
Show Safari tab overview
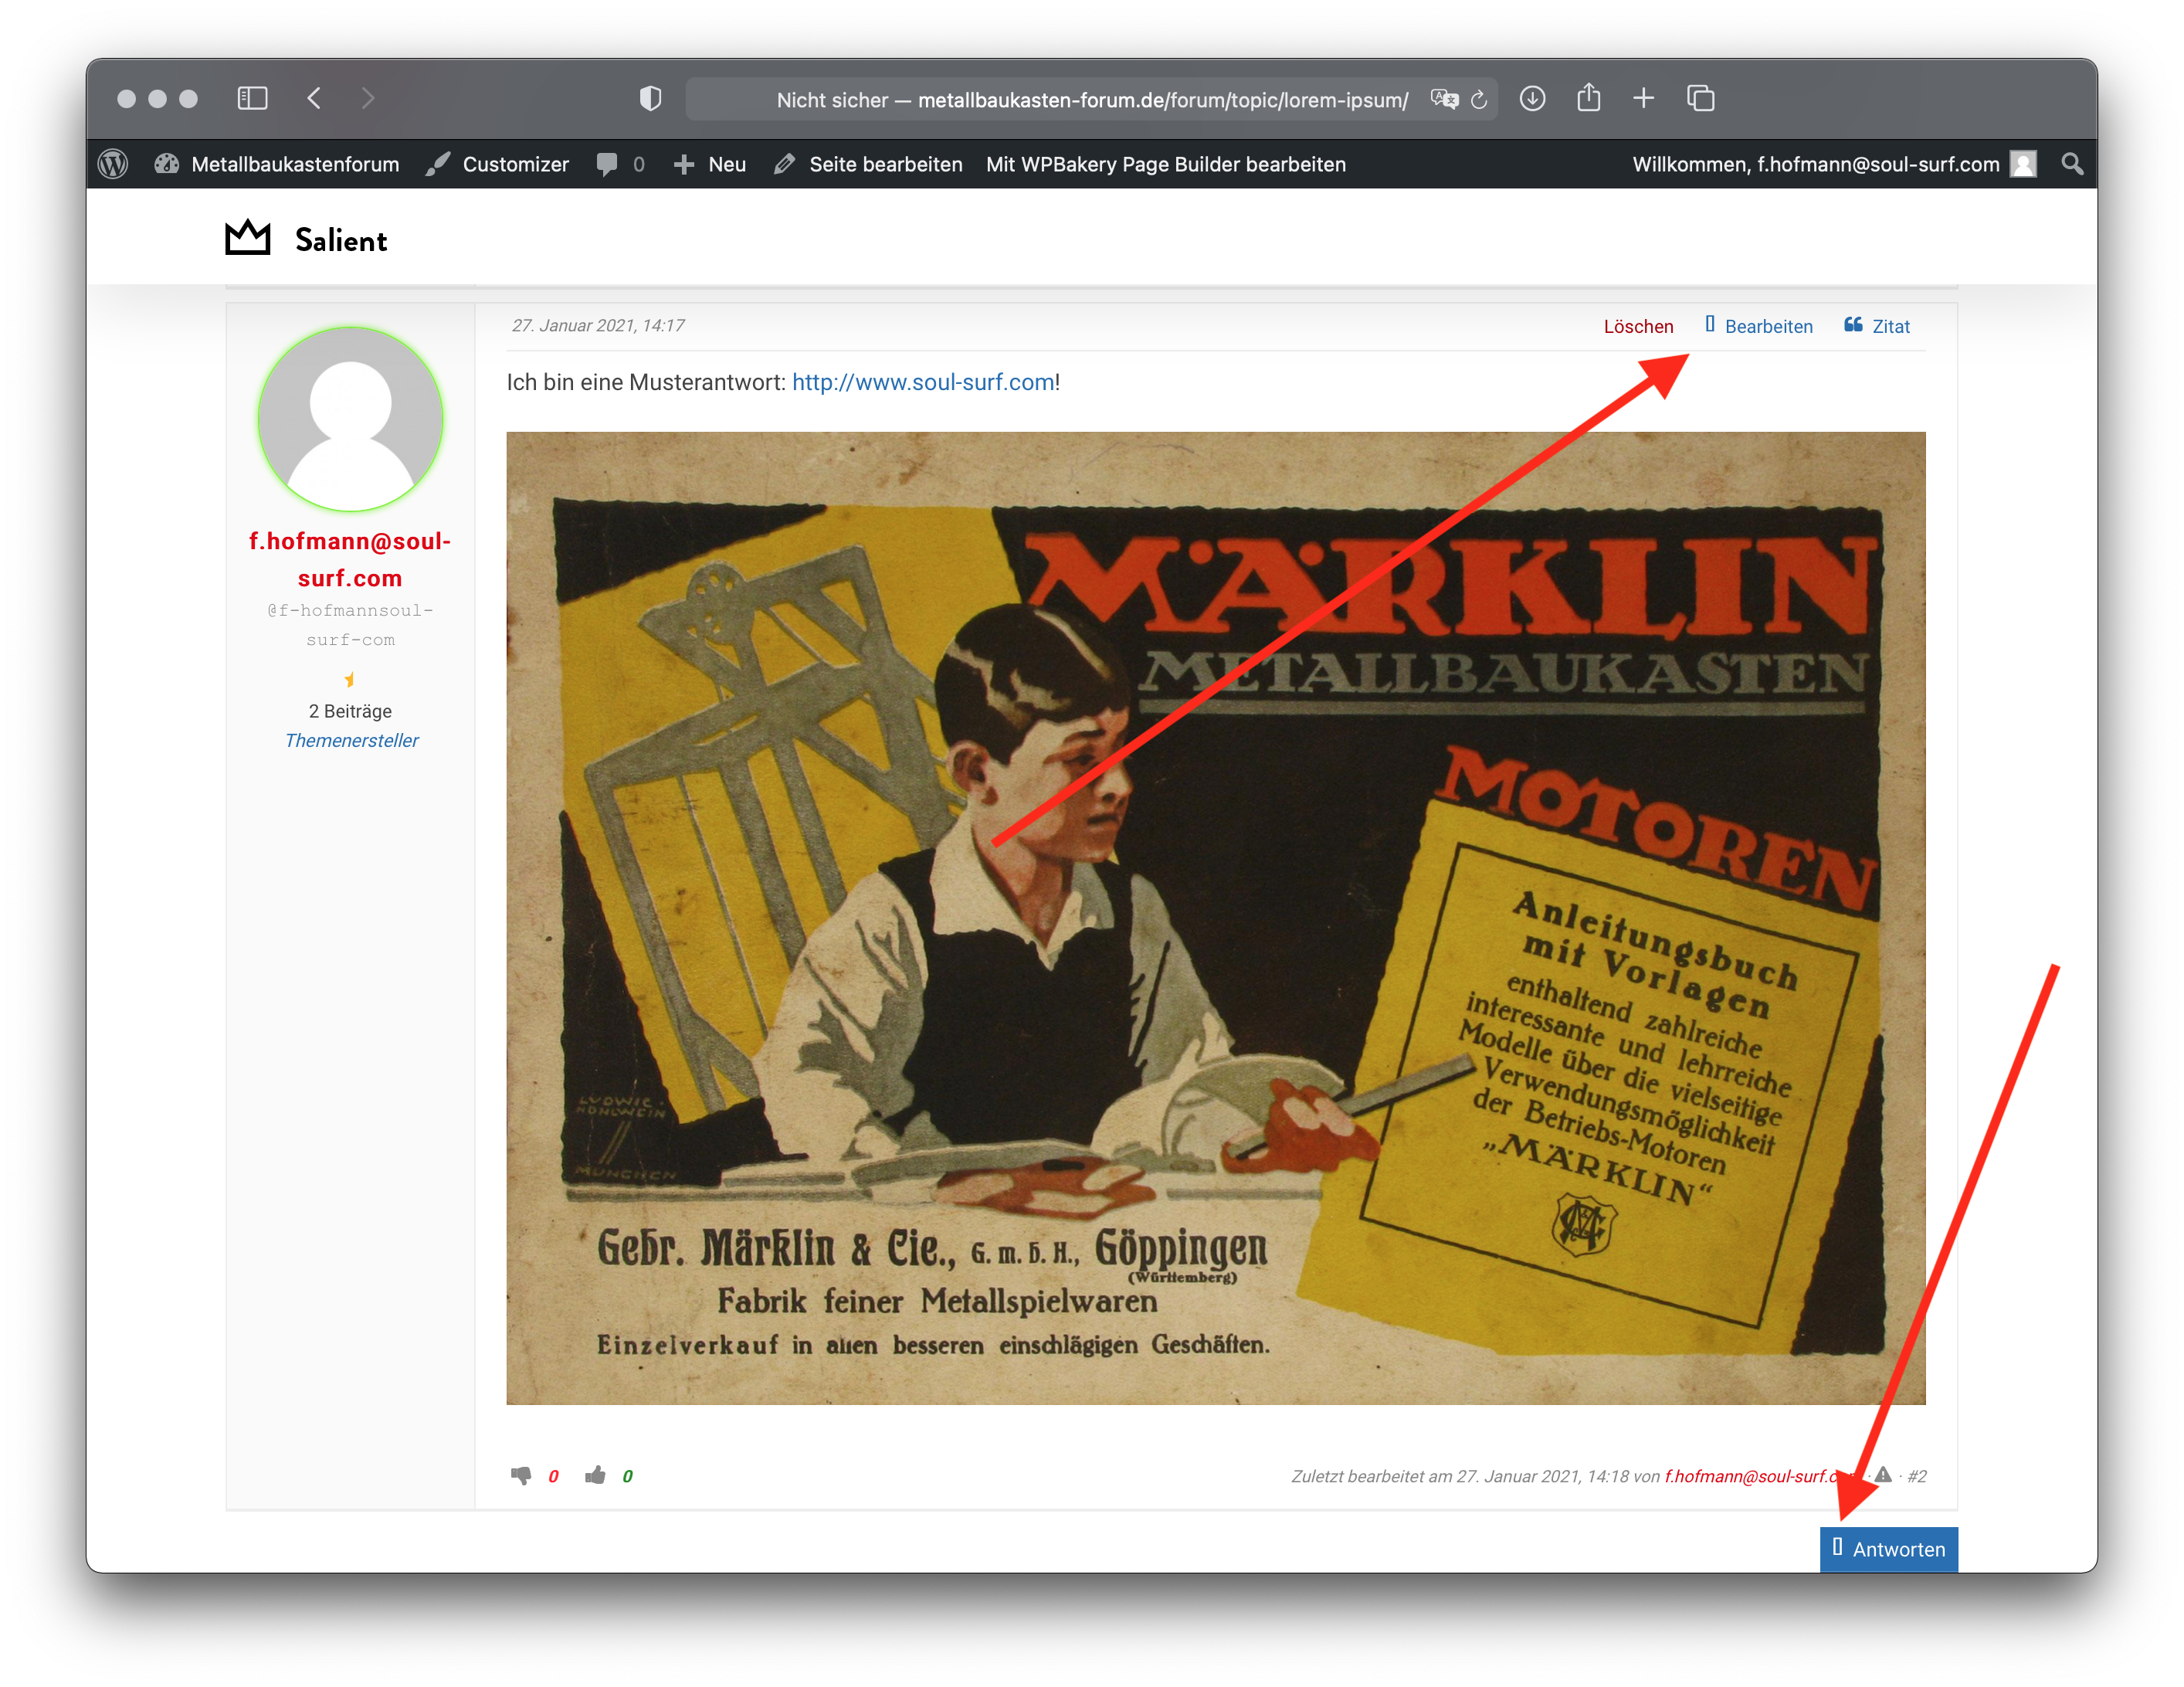pos(1700,98)
